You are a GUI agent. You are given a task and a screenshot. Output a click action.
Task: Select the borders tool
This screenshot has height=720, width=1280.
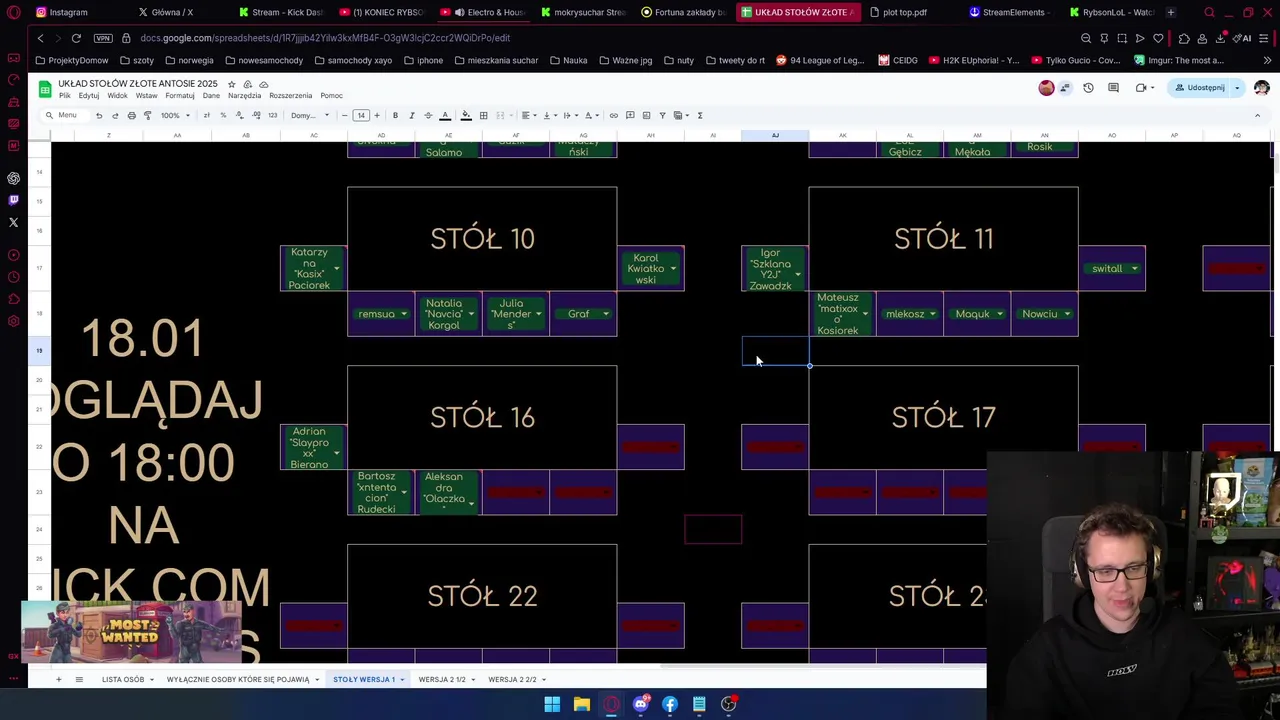coord(483,115)
